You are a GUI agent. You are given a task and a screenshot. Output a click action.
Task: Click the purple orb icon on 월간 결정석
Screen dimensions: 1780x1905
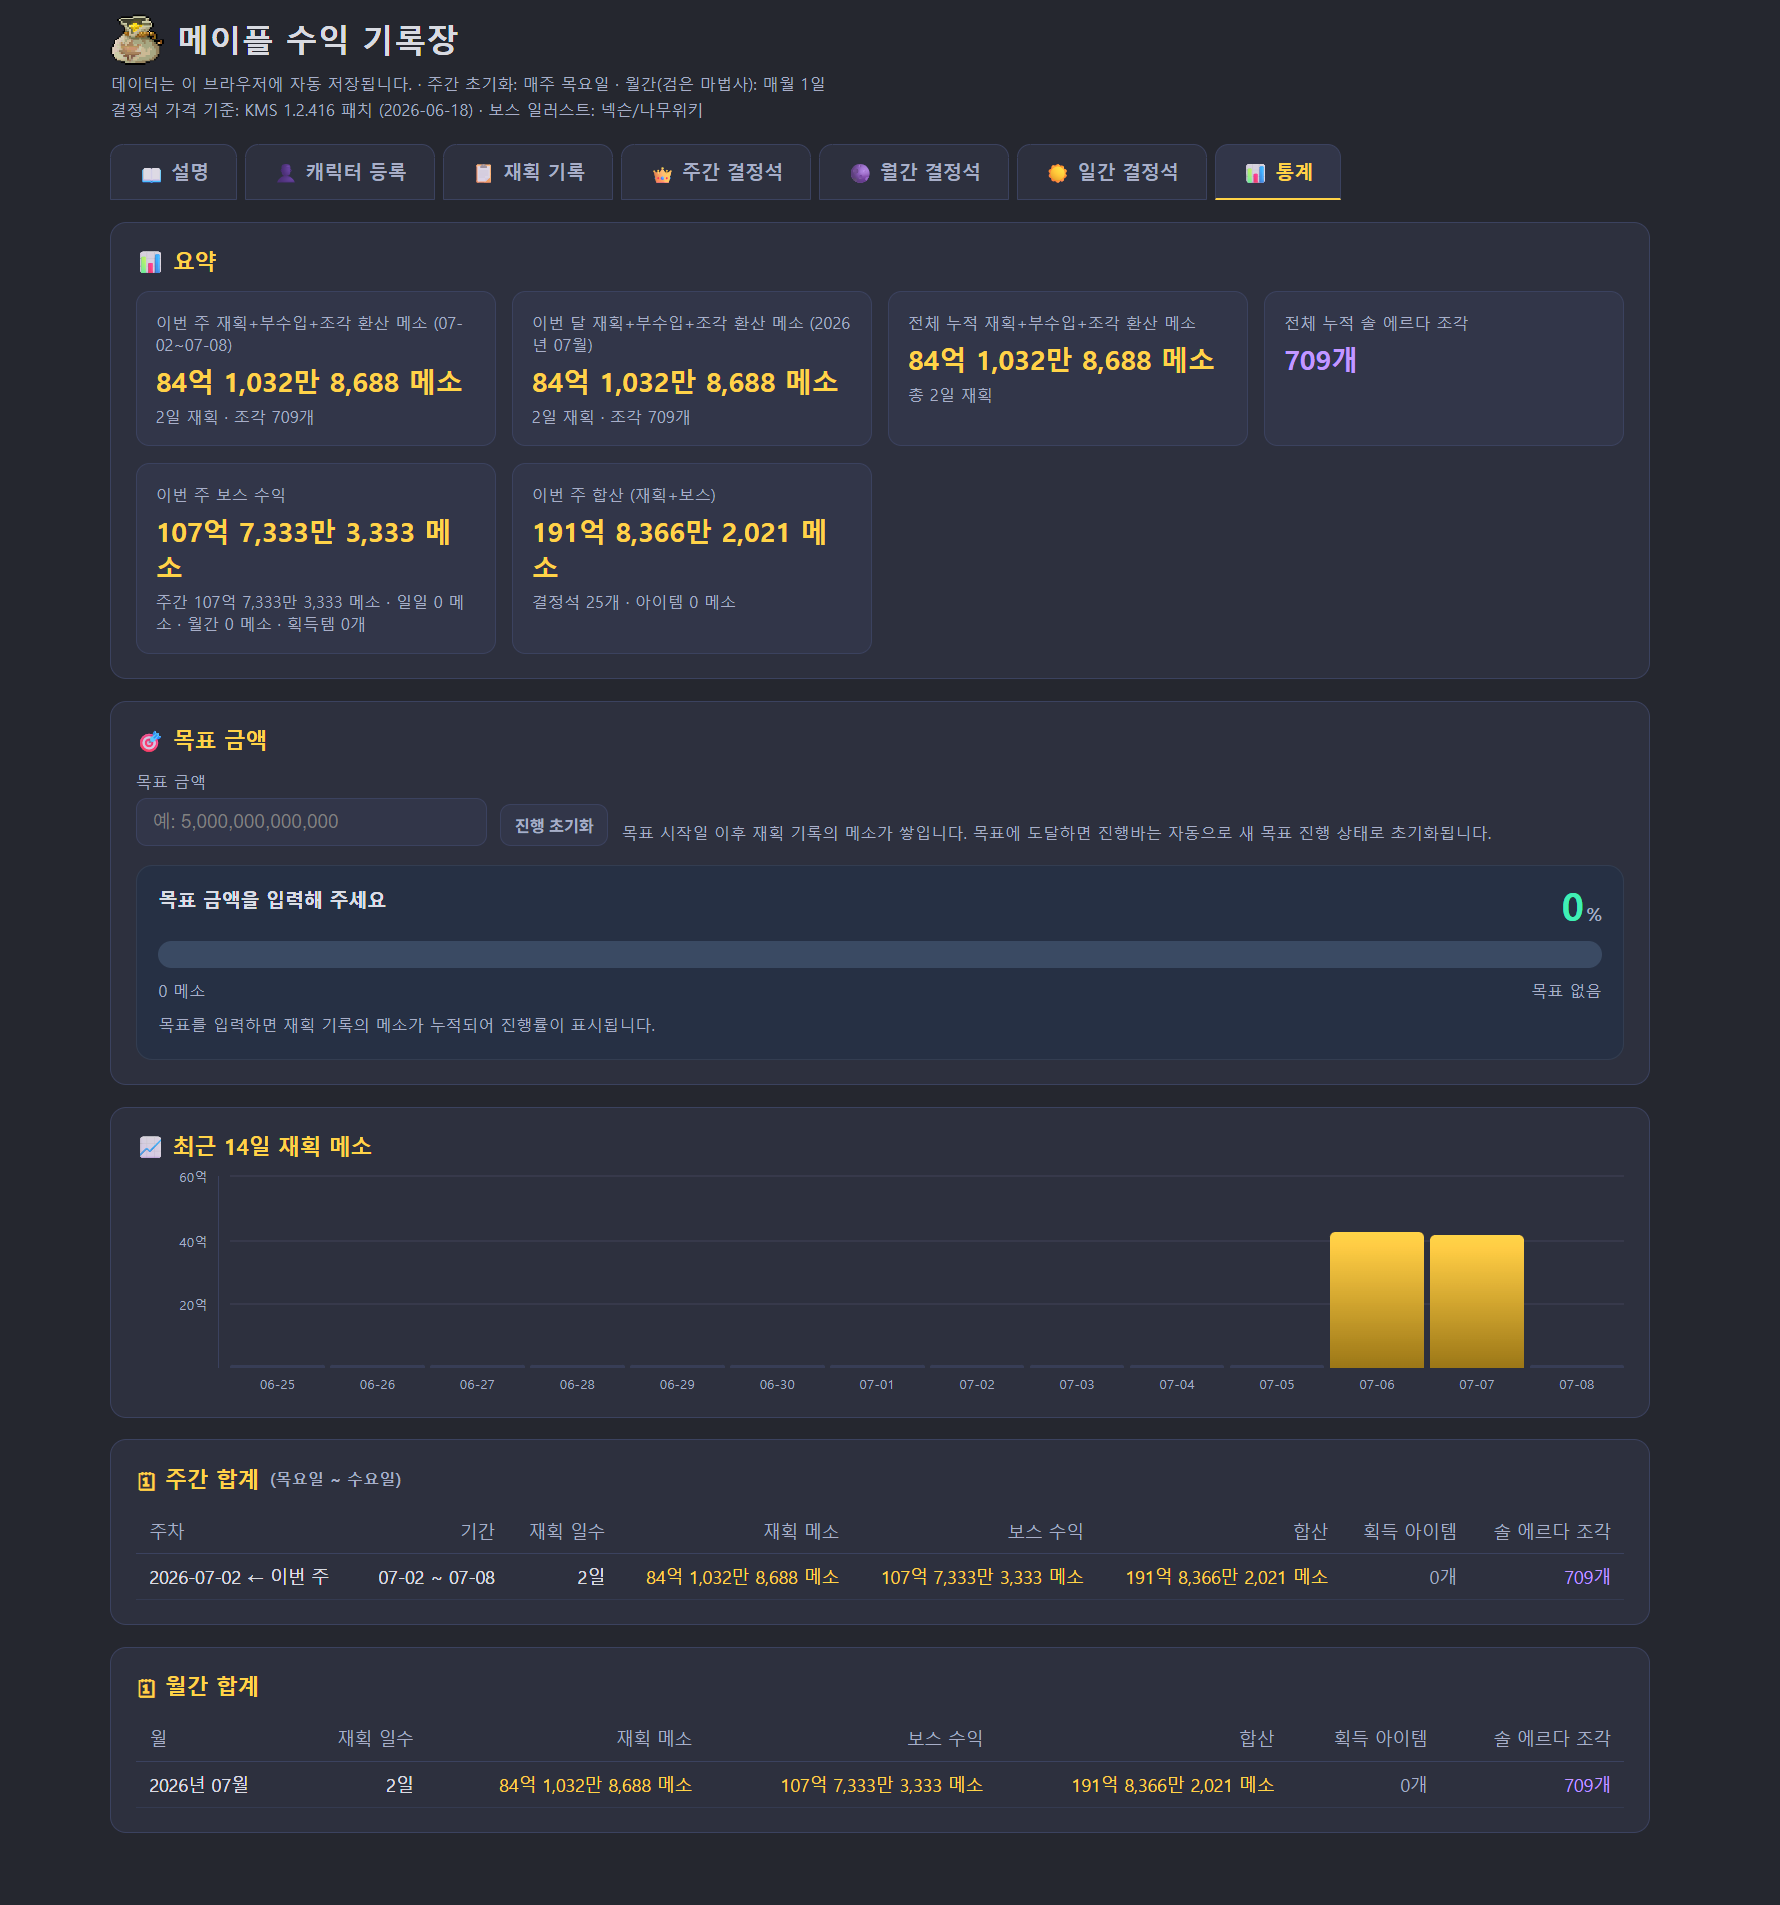tap(860, 174)
